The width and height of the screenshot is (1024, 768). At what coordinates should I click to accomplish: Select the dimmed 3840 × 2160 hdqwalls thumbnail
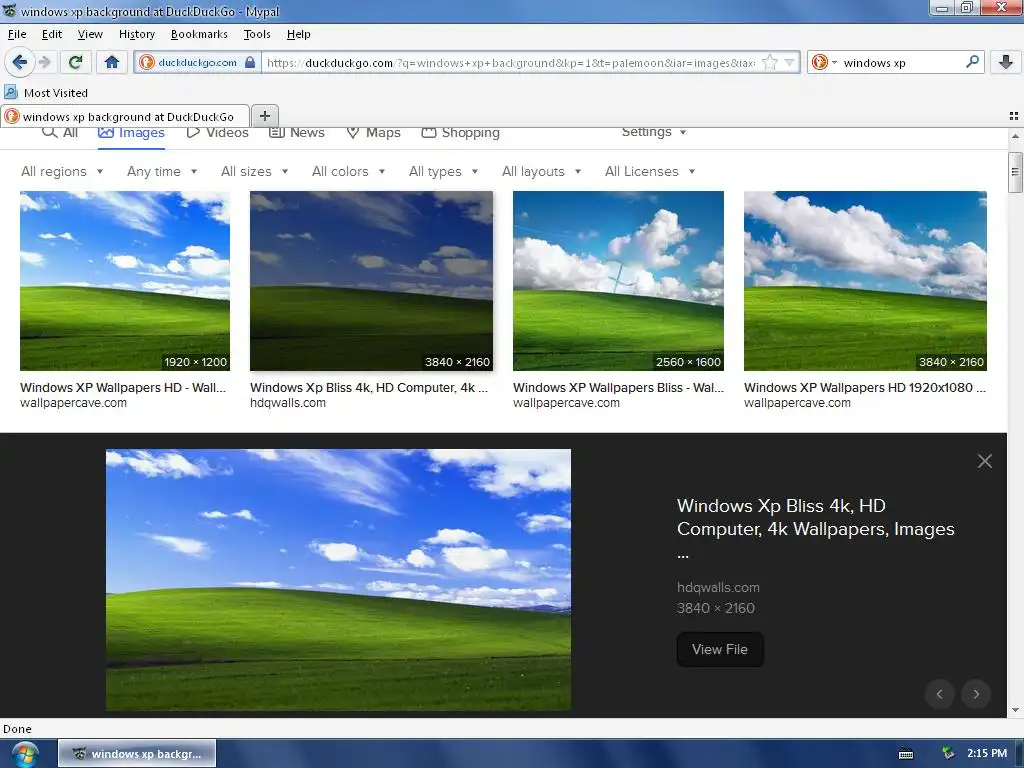tap(371, 281)
